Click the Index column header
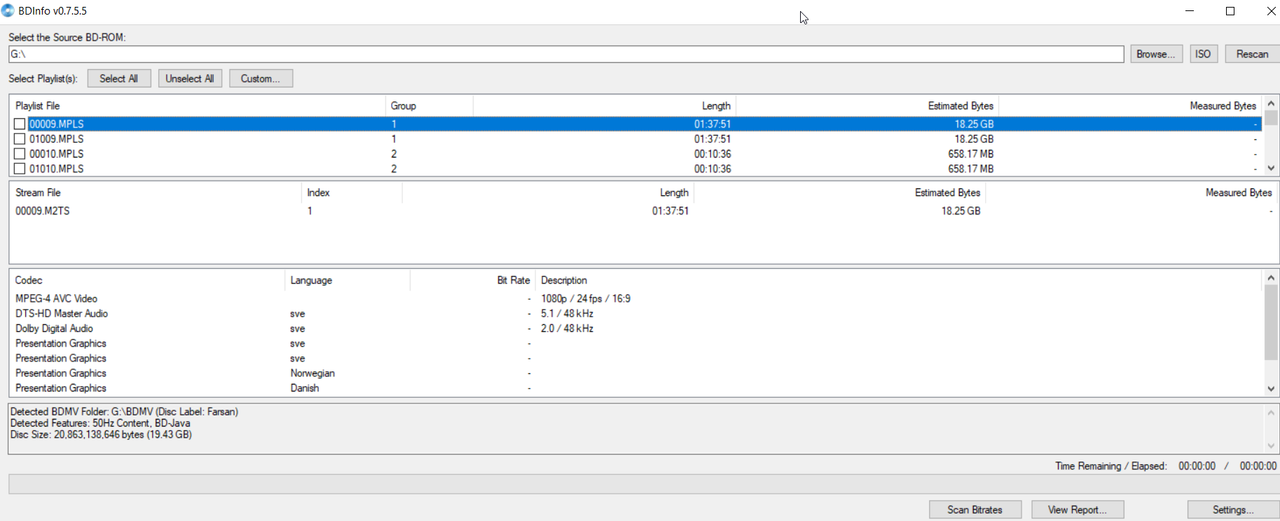Viewport: 1280px width, 521px height. point(352,192)
